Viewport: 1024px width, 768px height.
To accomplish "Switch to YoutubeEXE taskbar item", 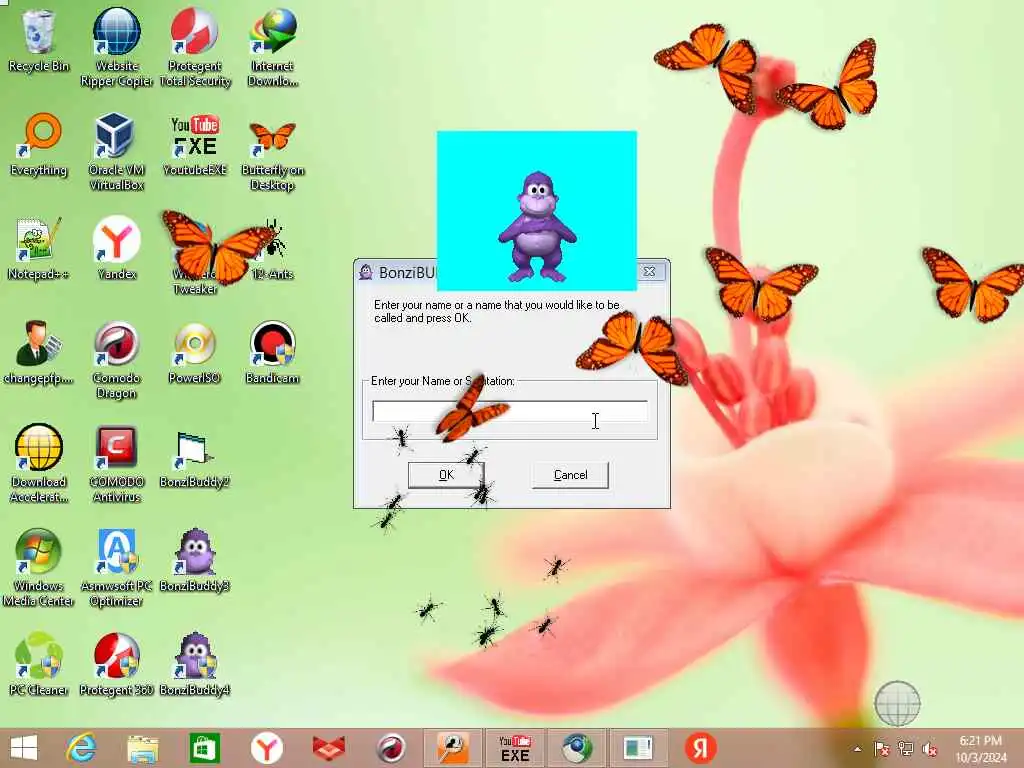I will (x=515, y=748).
